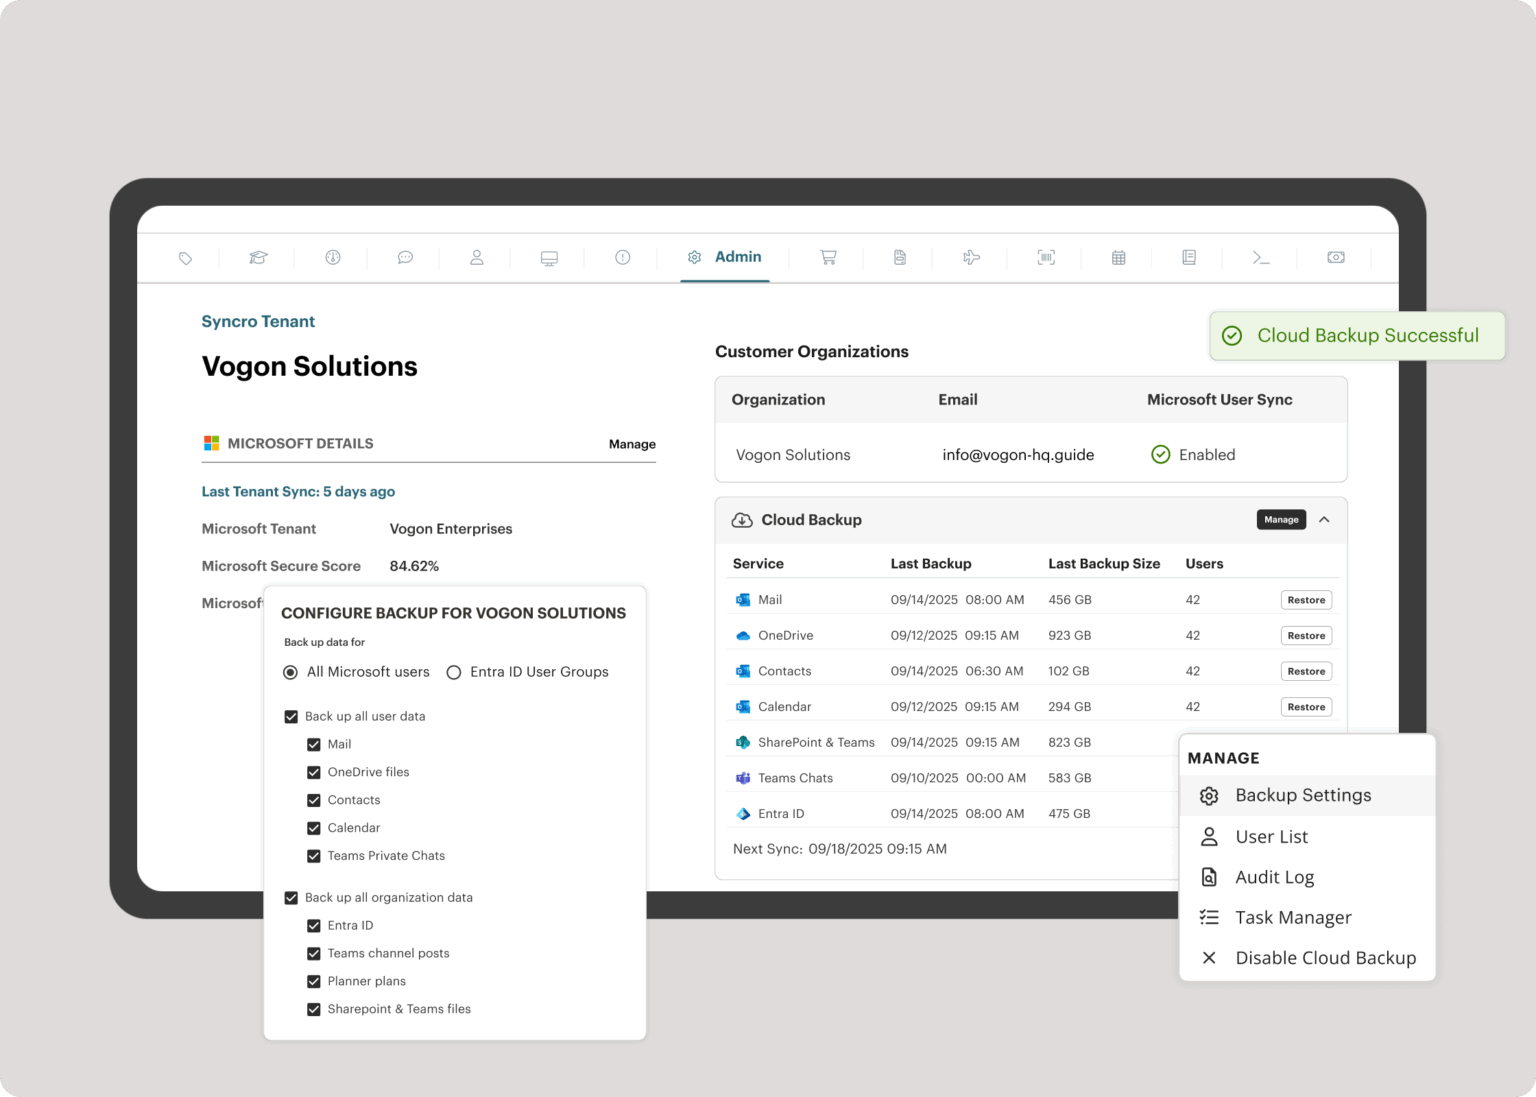Uncheck Teams channel posts under organization data
1536x1097 pixels.
tap(313, 953)
